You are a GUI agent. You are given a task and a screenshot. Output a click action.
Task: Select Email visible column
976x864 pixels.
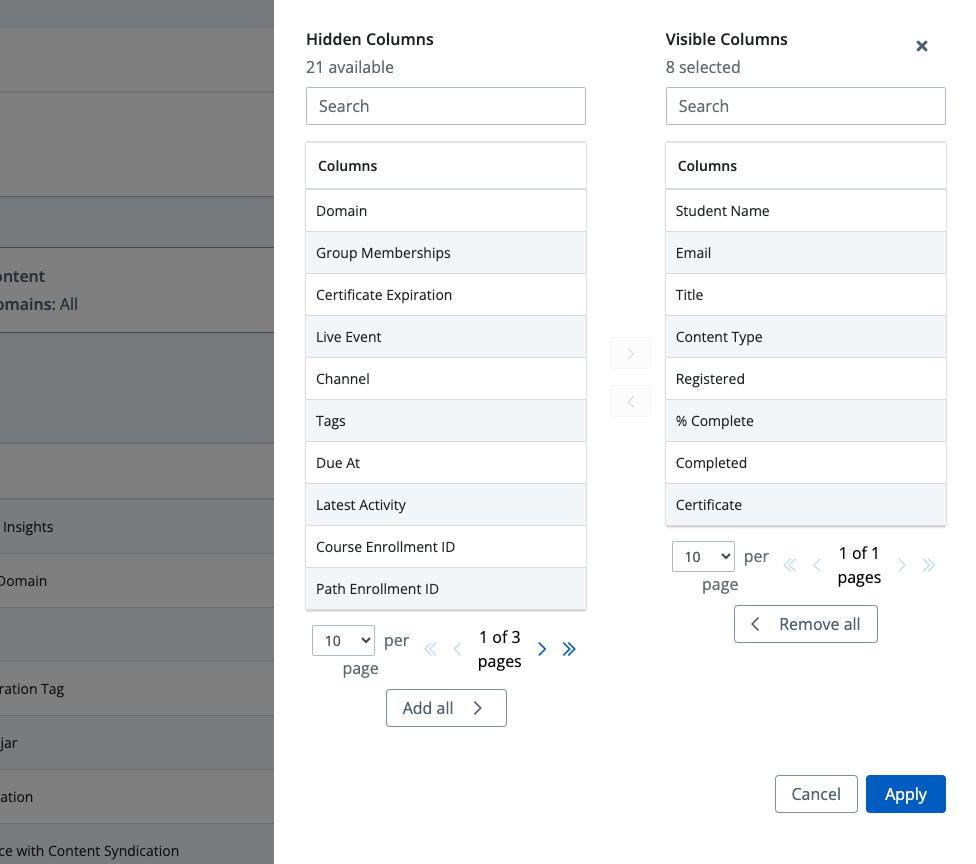(x=806, y=253)
